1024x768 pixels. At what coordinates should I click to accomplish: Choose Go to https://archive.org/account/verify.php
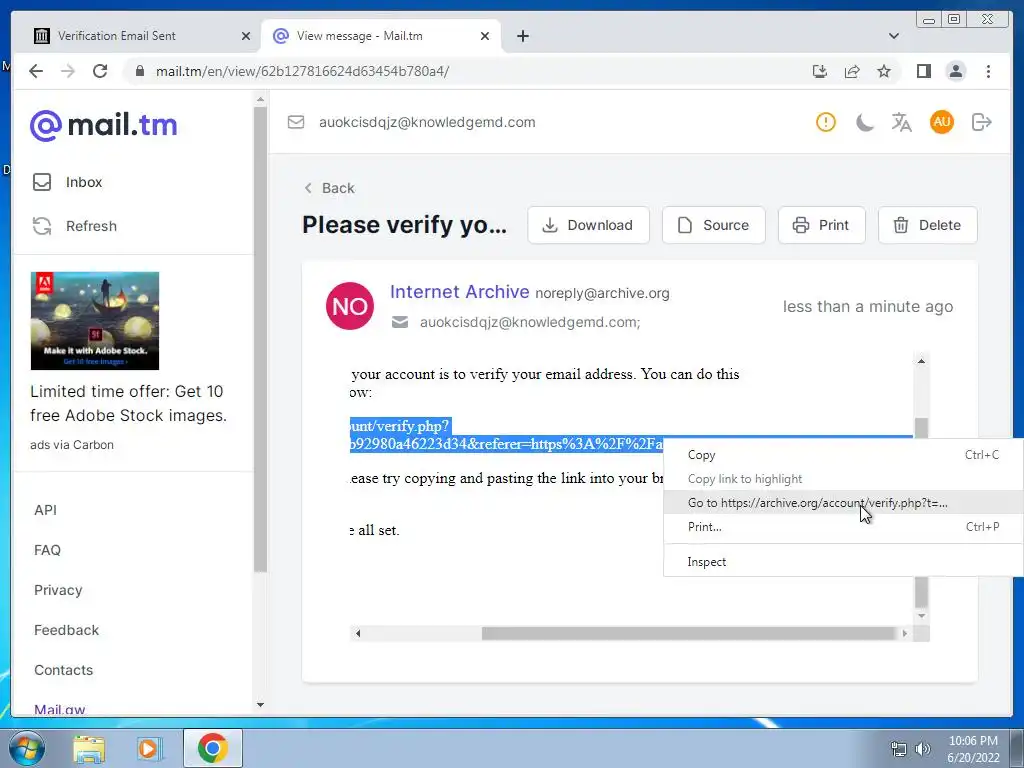click(843, 503)
